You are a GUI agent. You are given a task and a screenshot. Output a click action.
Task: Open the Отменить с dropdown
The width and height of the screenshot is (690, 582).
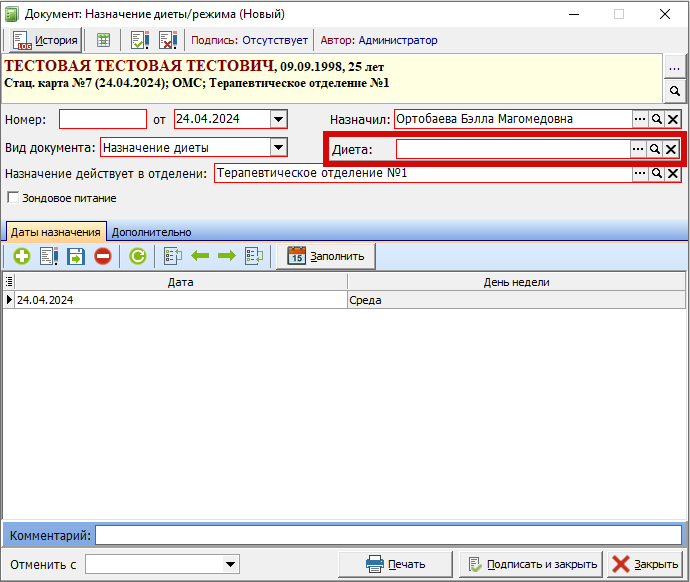pyautogui.click(x=231, y=564)
